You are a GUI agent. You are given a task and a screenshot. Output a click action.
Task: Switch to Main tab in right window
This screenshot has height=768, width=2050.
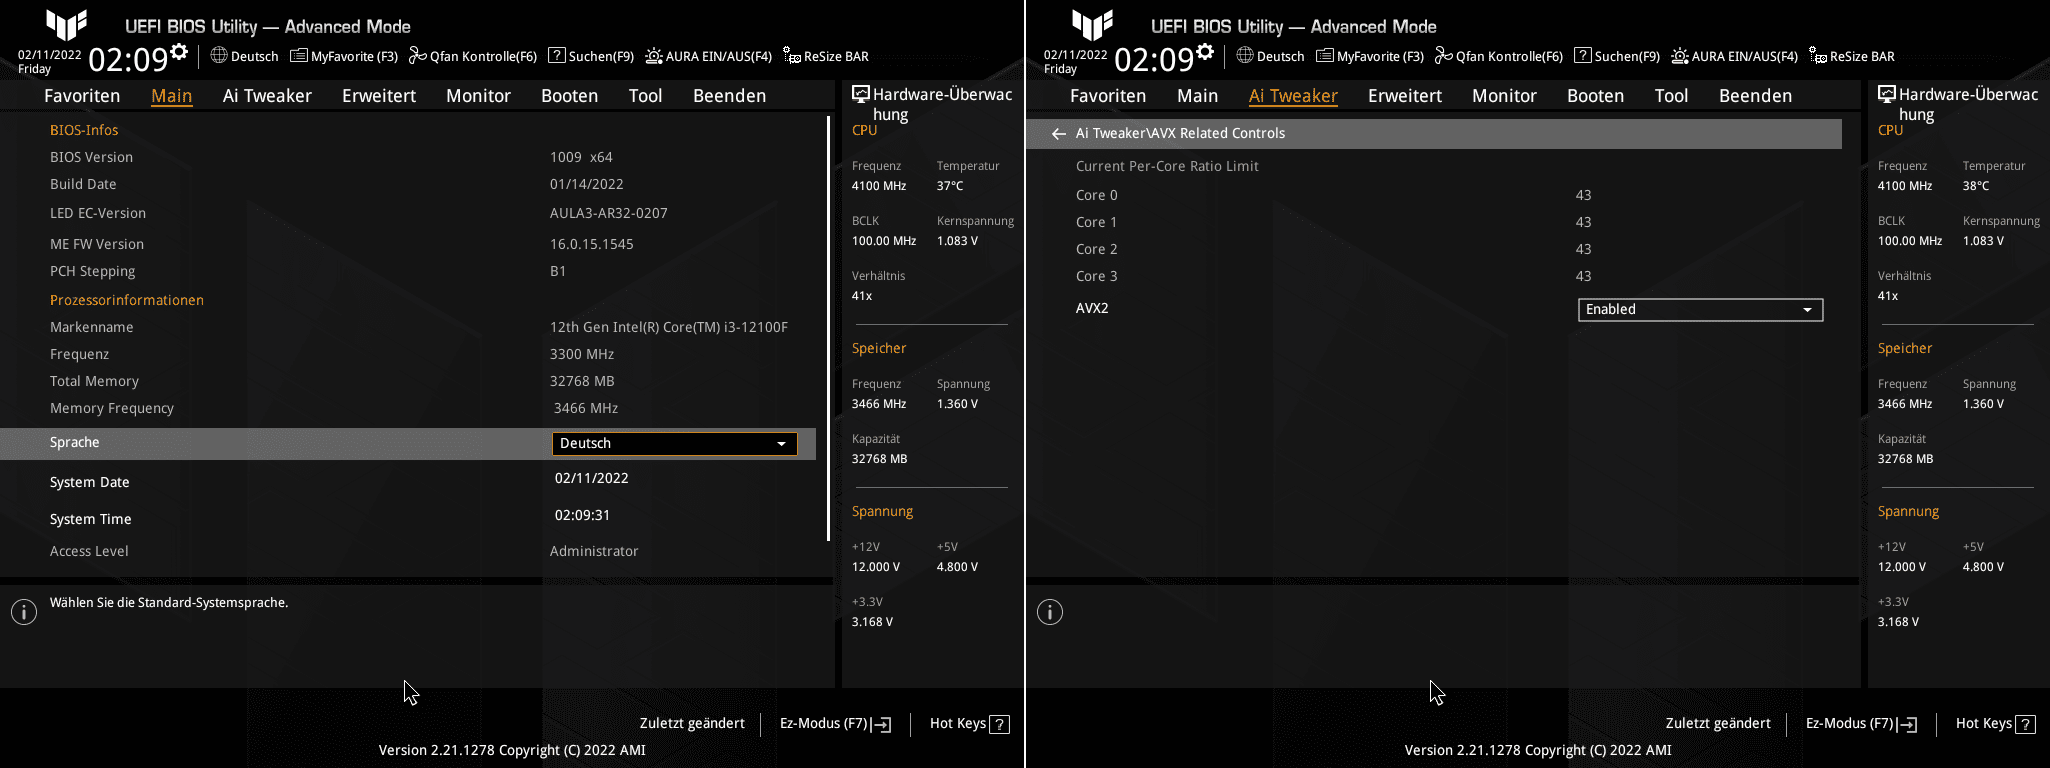click(x=1197, y=96)
